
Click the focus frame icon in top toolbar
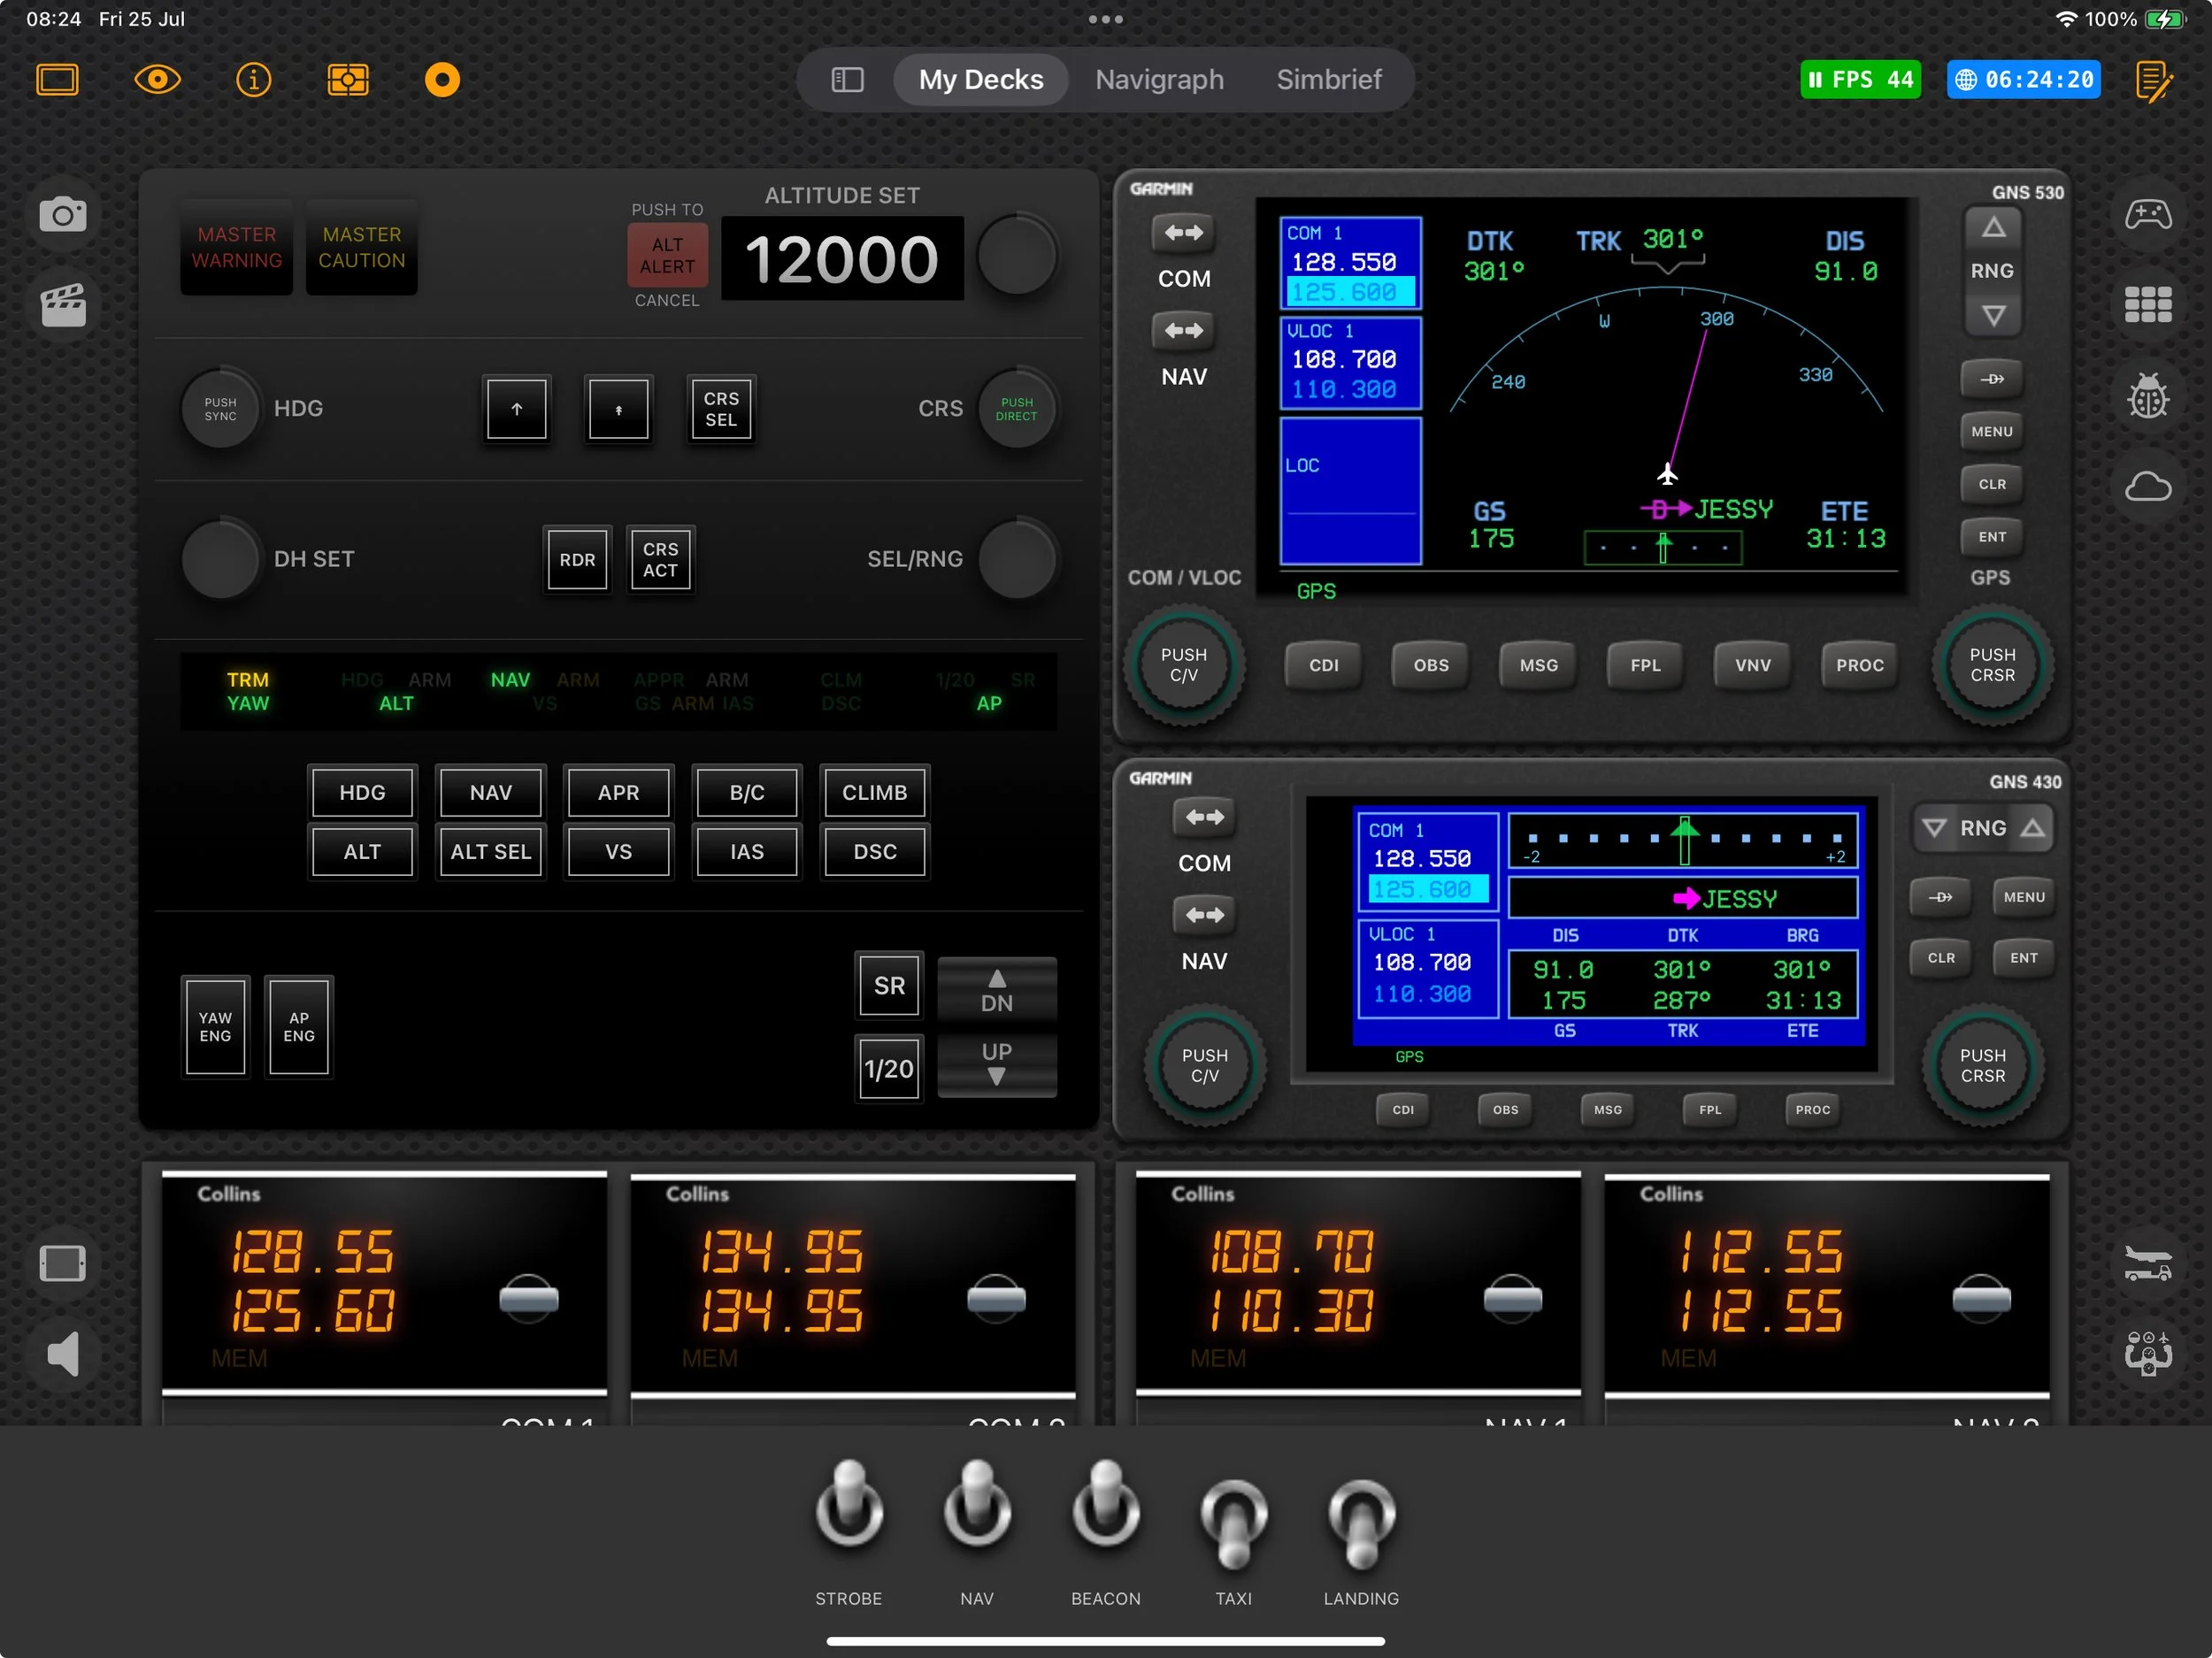point(348,79)
